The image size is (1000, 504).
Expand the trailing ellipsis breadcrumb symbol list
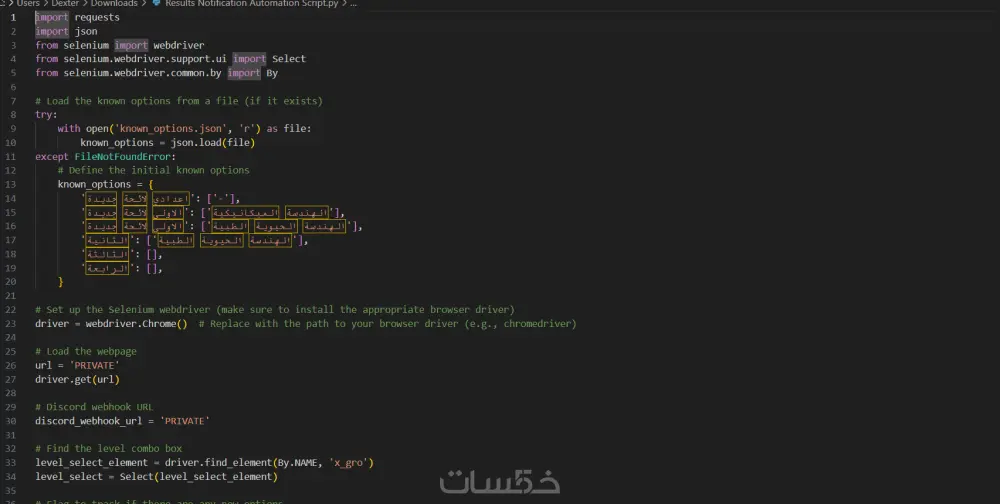coord(353,3)
